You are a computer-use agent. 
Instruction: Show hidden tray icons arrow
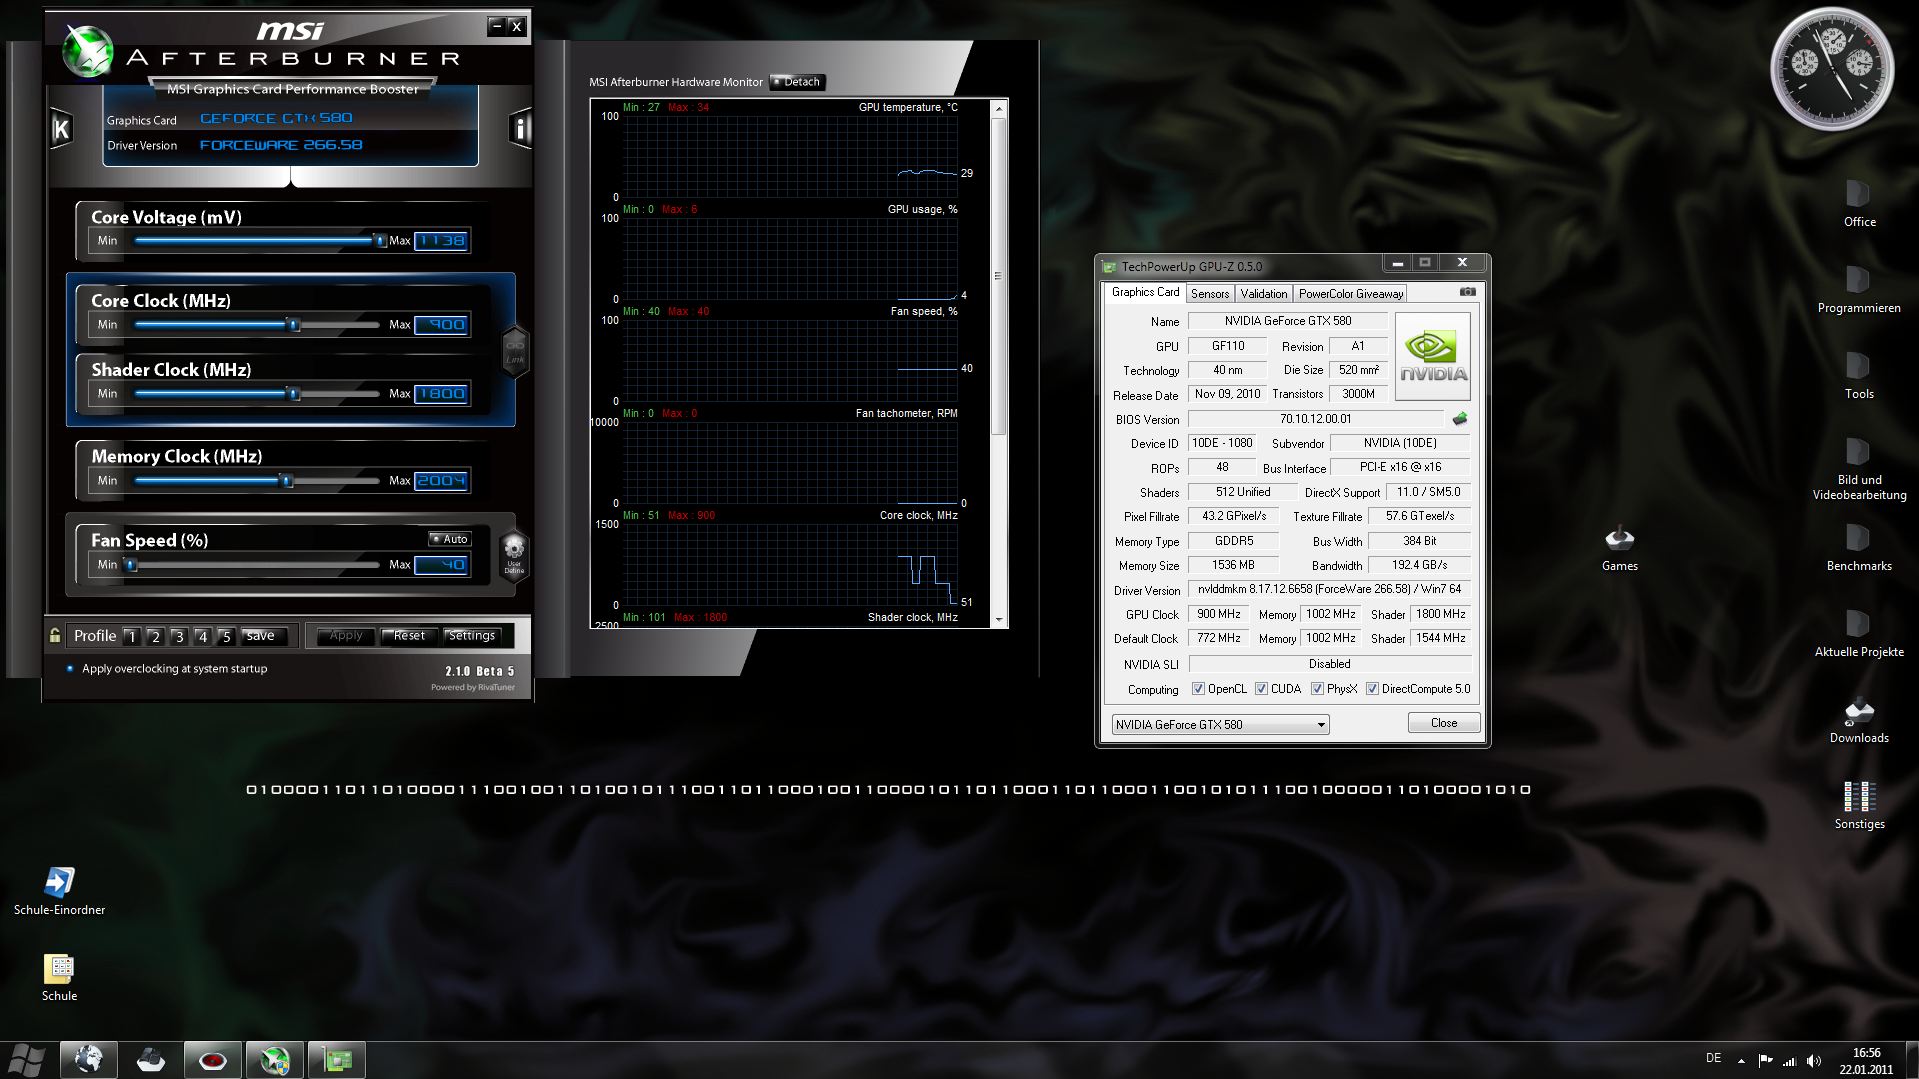[x=1741, y=1060]
